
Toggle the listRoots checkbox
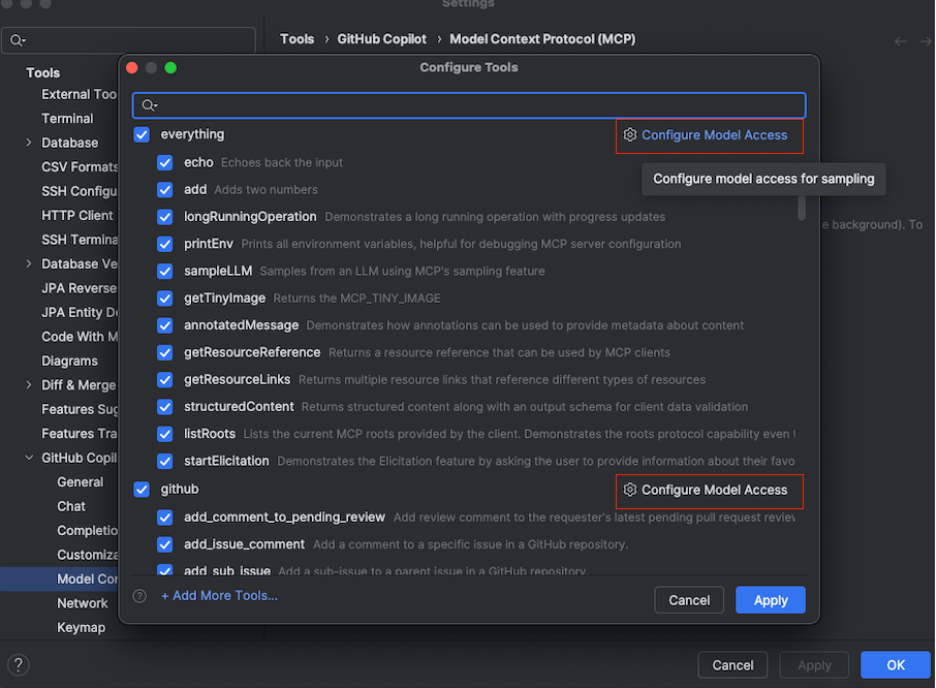click(165, 434)
